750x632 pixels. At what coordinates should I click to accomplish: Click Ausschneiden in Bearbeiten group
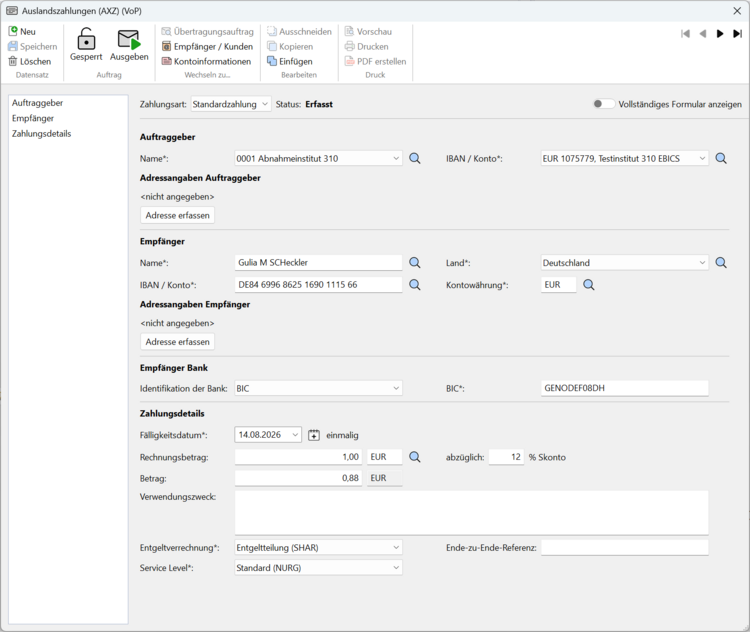tap(299, 32)
